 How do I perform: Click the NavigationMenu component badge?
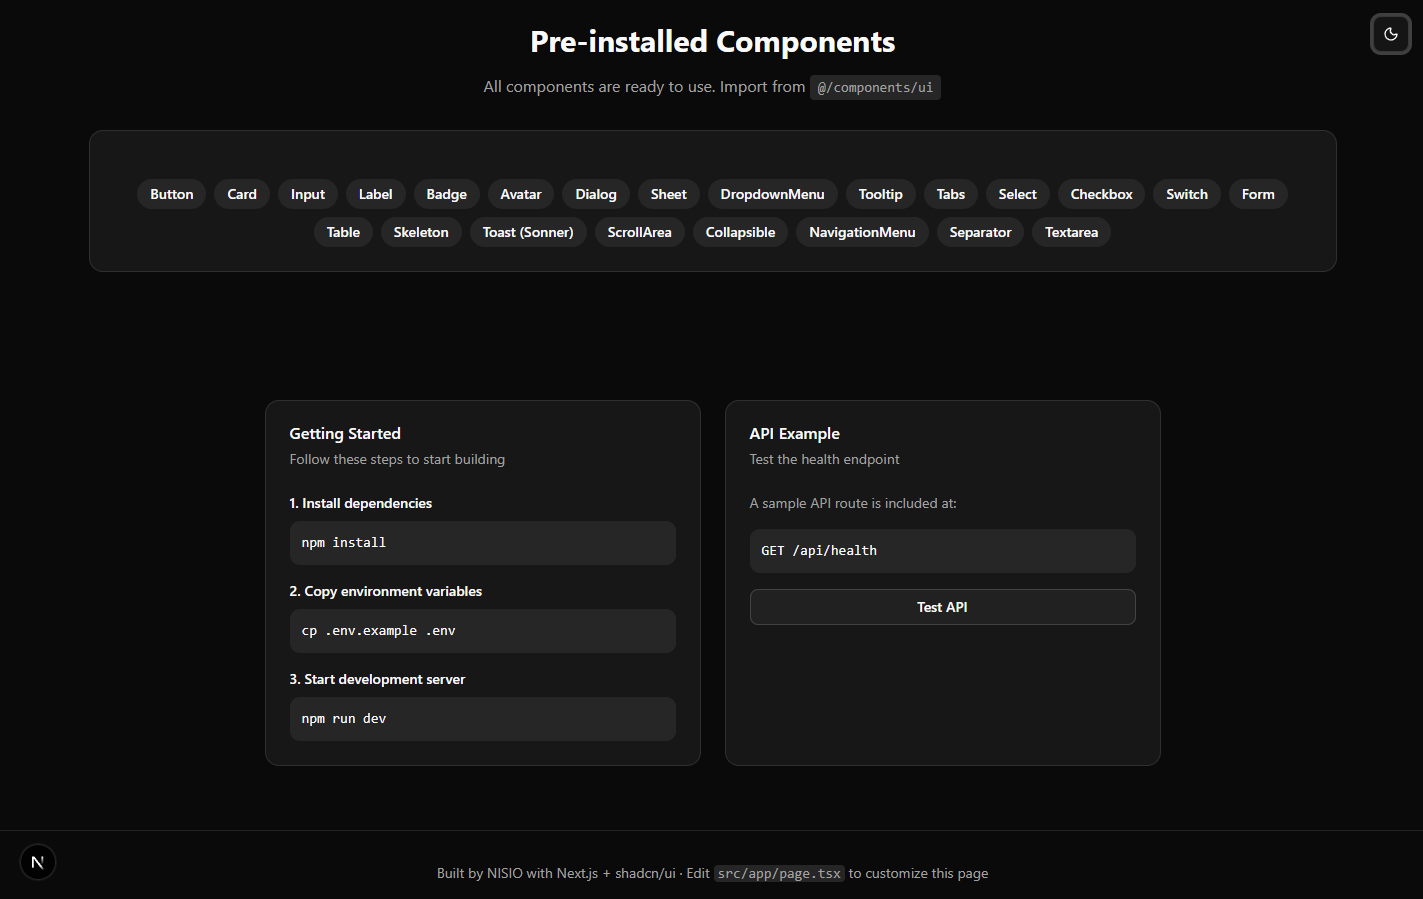point(863,232)
